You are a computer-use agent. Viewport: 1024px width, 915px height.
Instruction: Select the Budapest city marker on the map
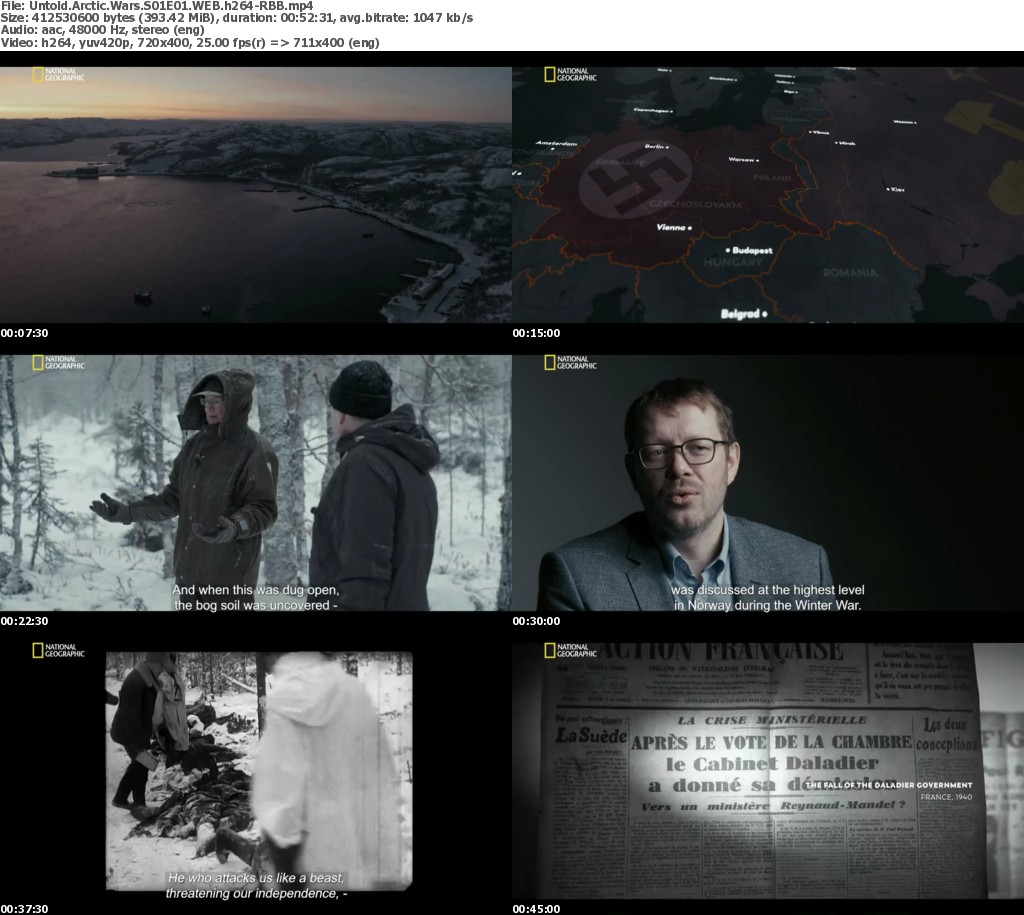pyautogui.click(x=750, y=251)
